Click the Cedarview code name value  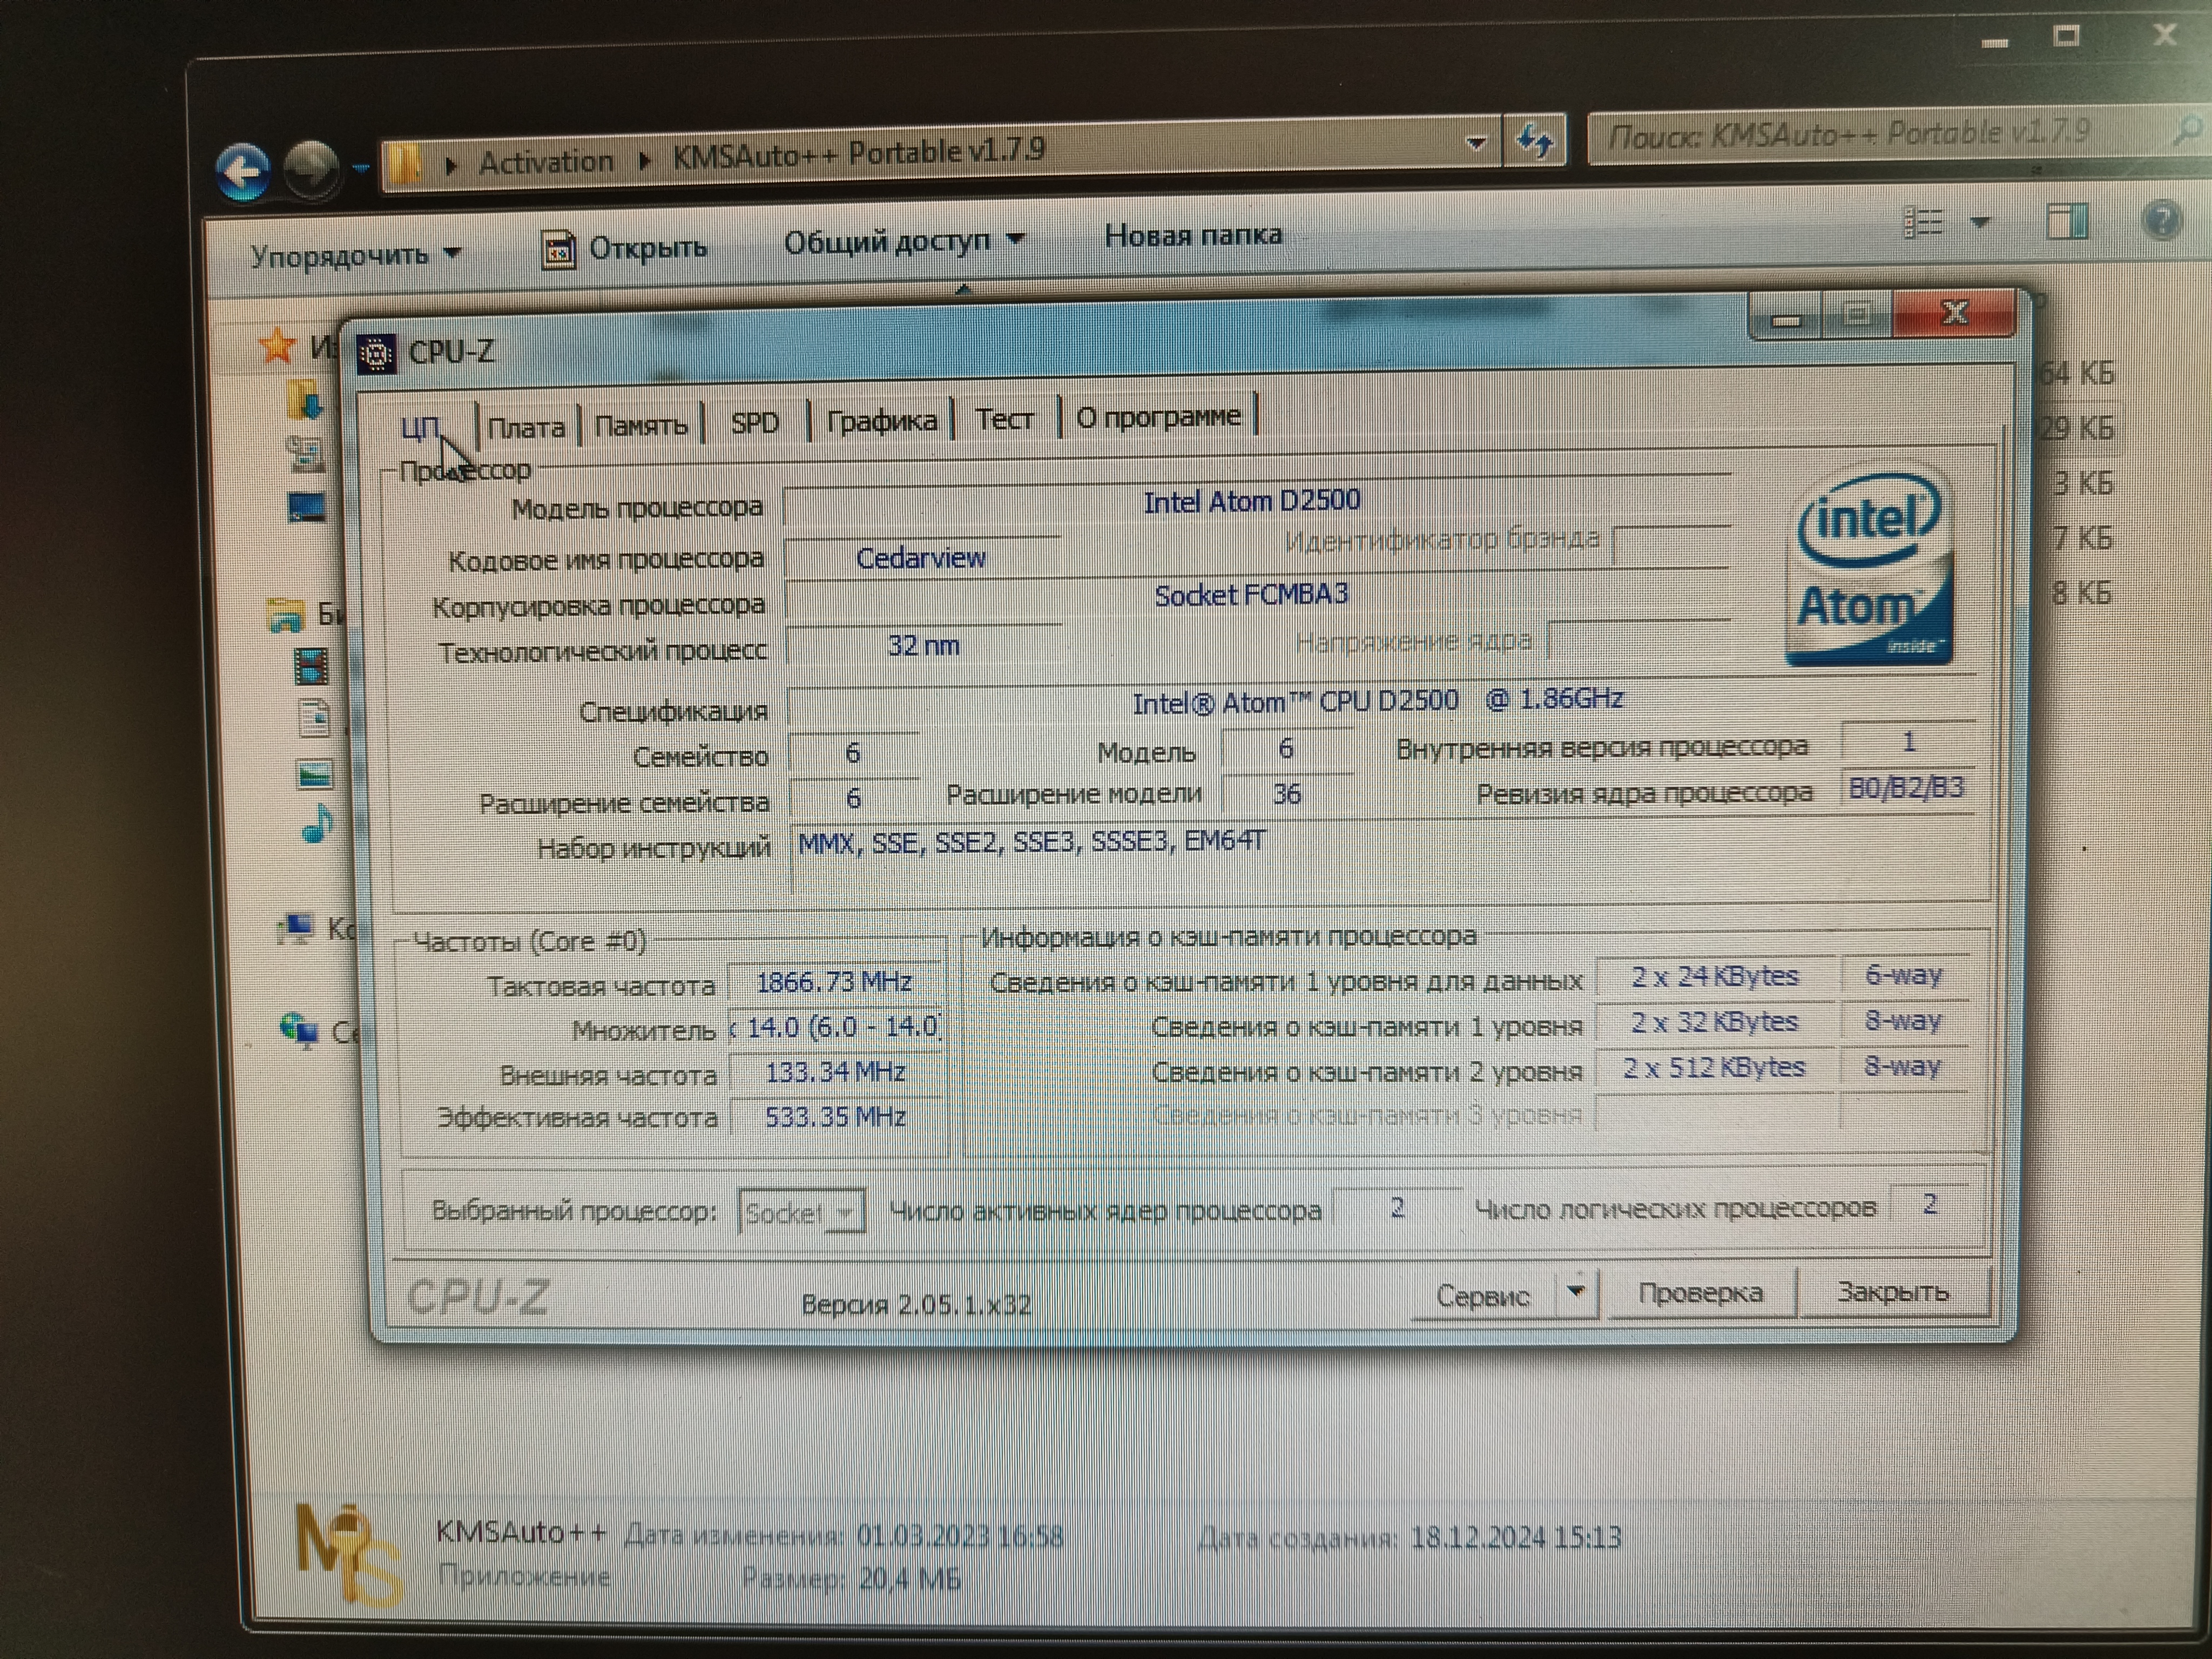pos(920,558)
